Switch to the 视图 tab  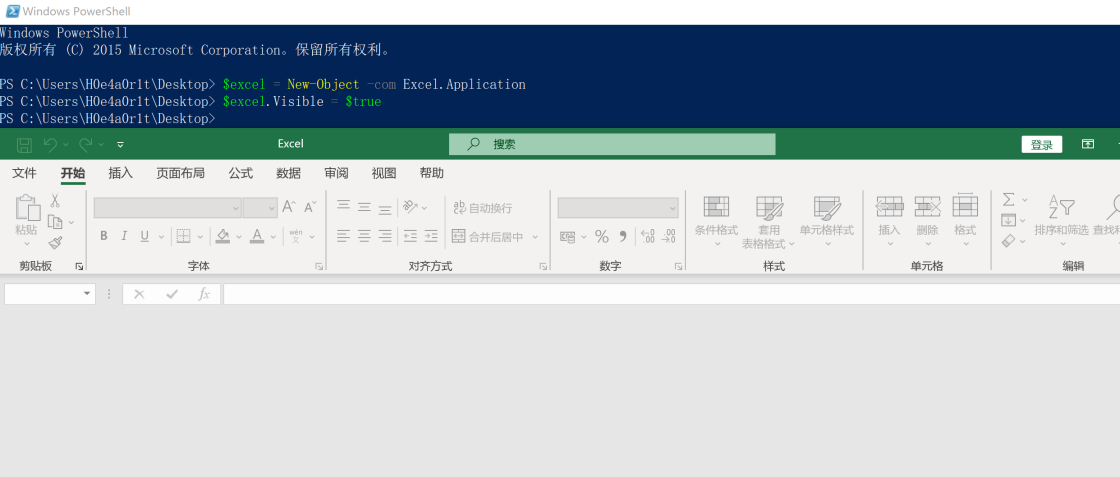(384, 174)
